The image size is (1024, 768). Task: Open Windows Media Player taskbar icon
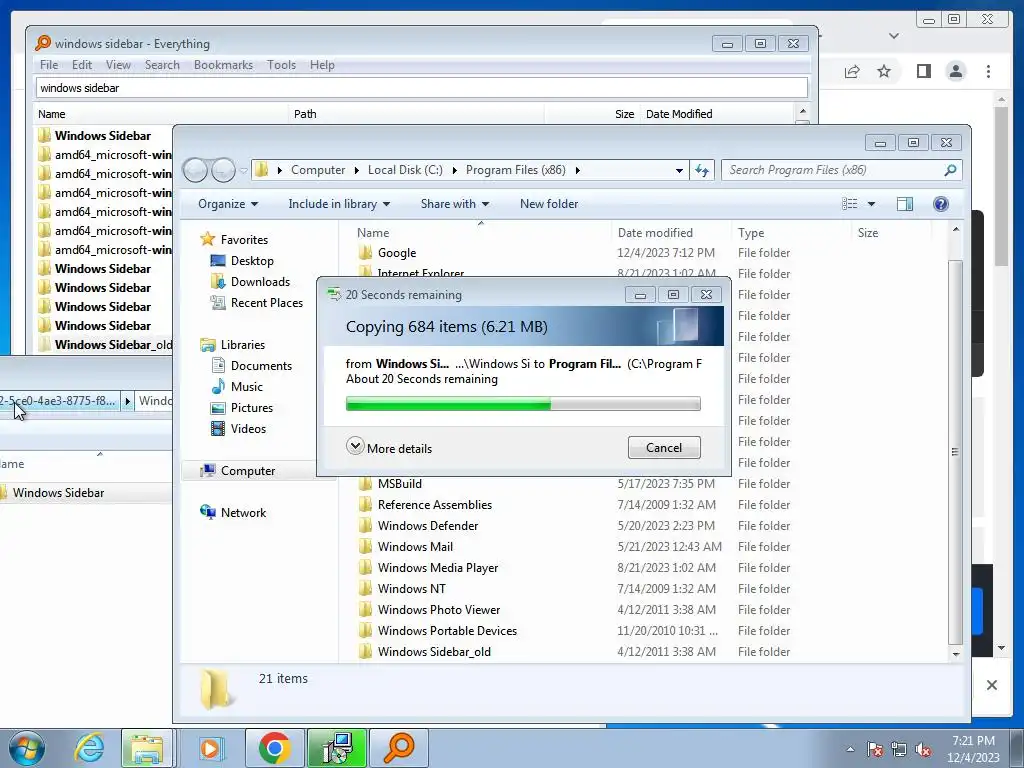[210, 748]
